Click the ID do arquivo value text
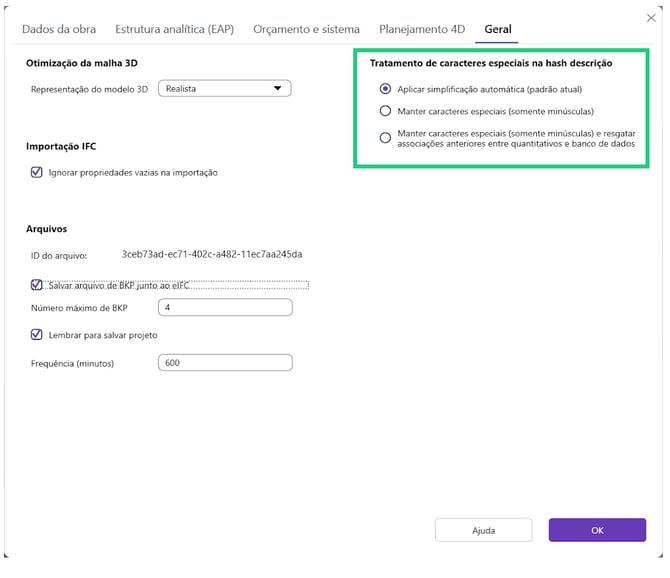Viewport: 670px width, 578px height. 218,255
